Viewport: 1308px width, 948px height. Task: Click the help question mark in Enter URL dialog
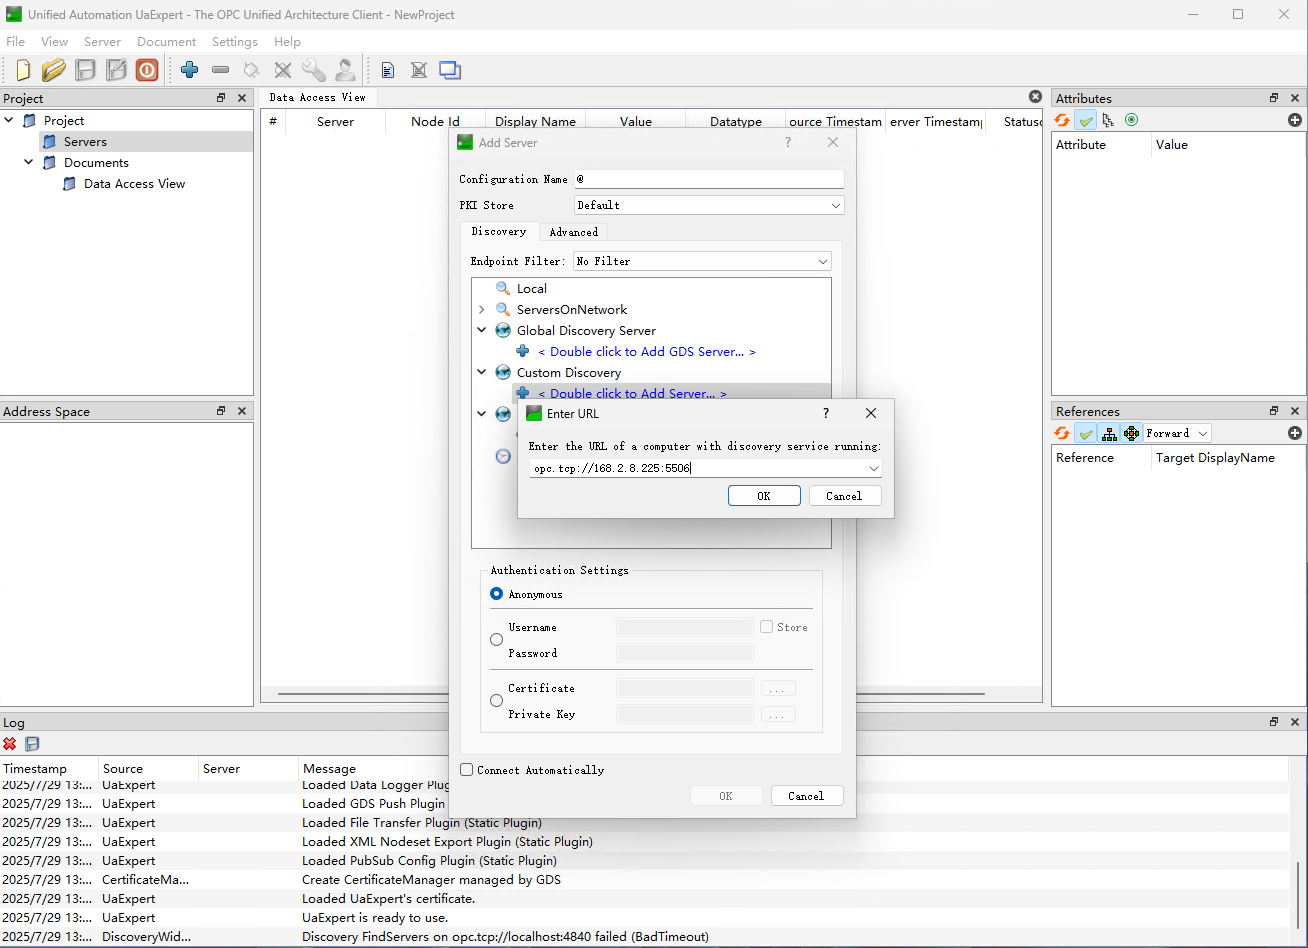pos(825,413)
